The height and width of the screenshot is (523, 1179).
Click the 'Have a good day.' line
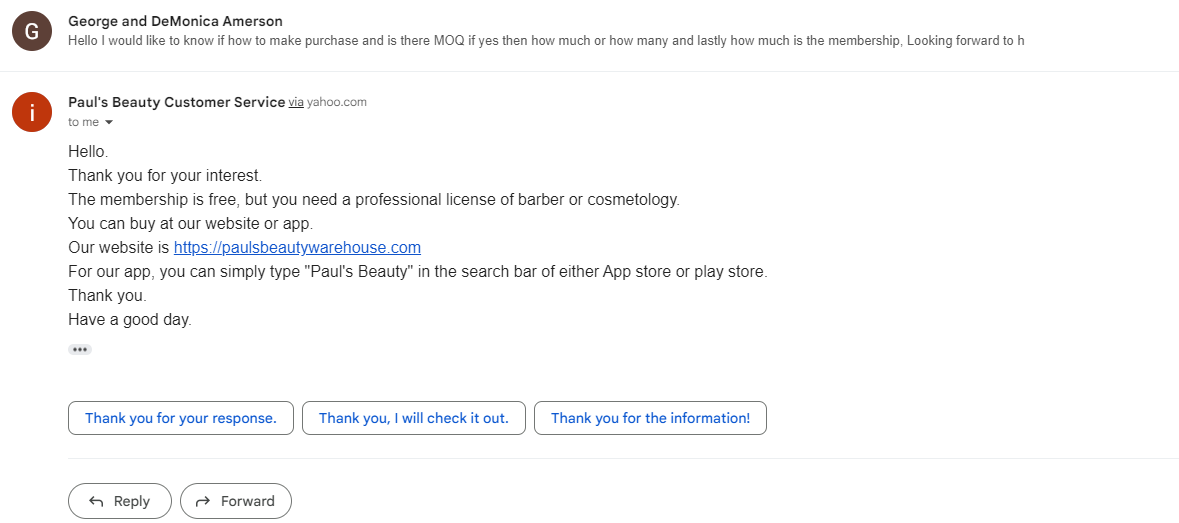coord(130,319)
